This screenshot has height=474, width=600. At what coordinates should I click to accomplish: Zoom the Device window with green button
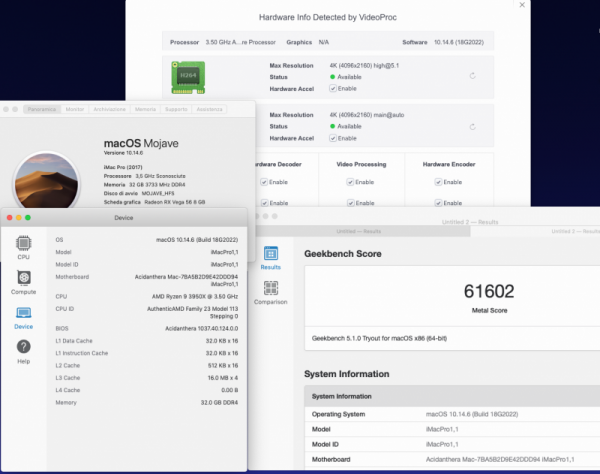(x=28, y=218)
